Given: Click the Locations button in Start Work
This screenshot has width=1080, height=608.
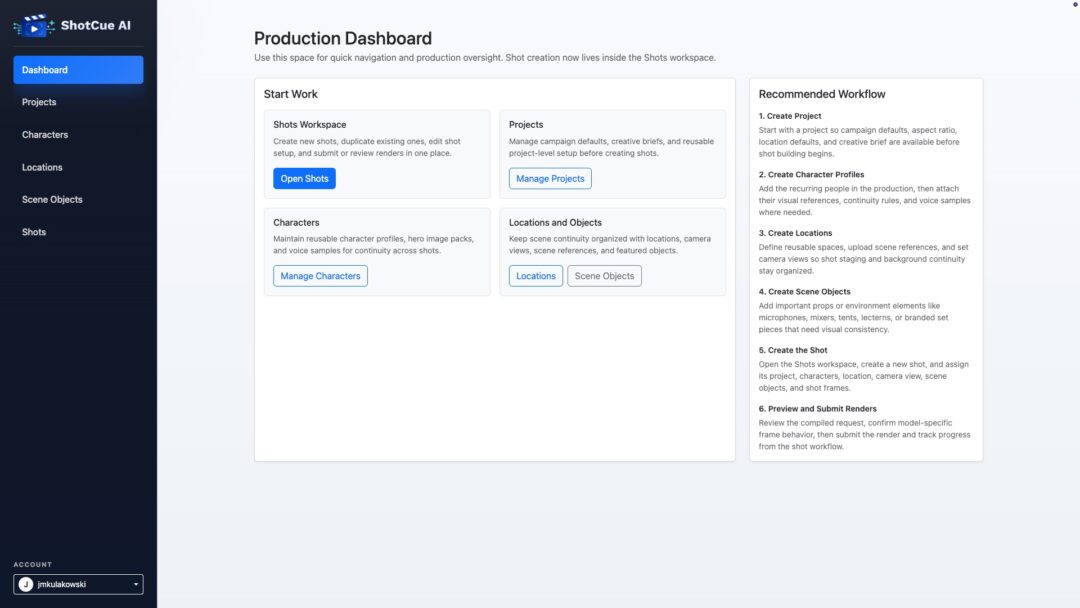Looking at the screenshot, I should 536,275.
